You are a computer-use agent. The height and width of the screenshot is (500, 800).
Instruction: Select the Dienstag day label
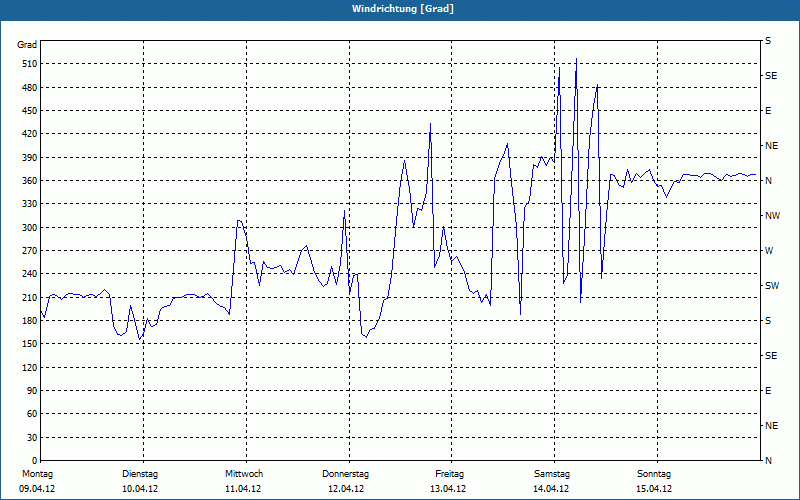pos(140,474)
